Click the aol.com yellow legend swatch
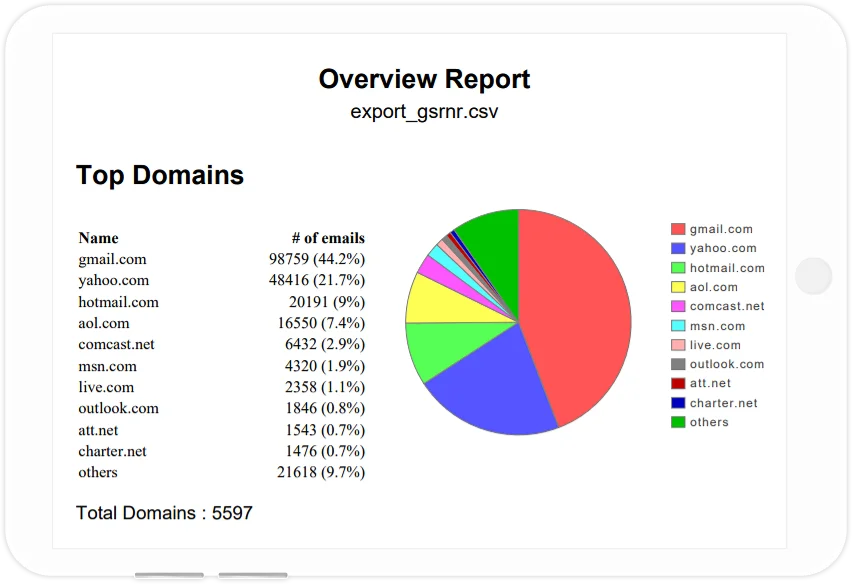853x585 pixels. click(x=678, y=287)
